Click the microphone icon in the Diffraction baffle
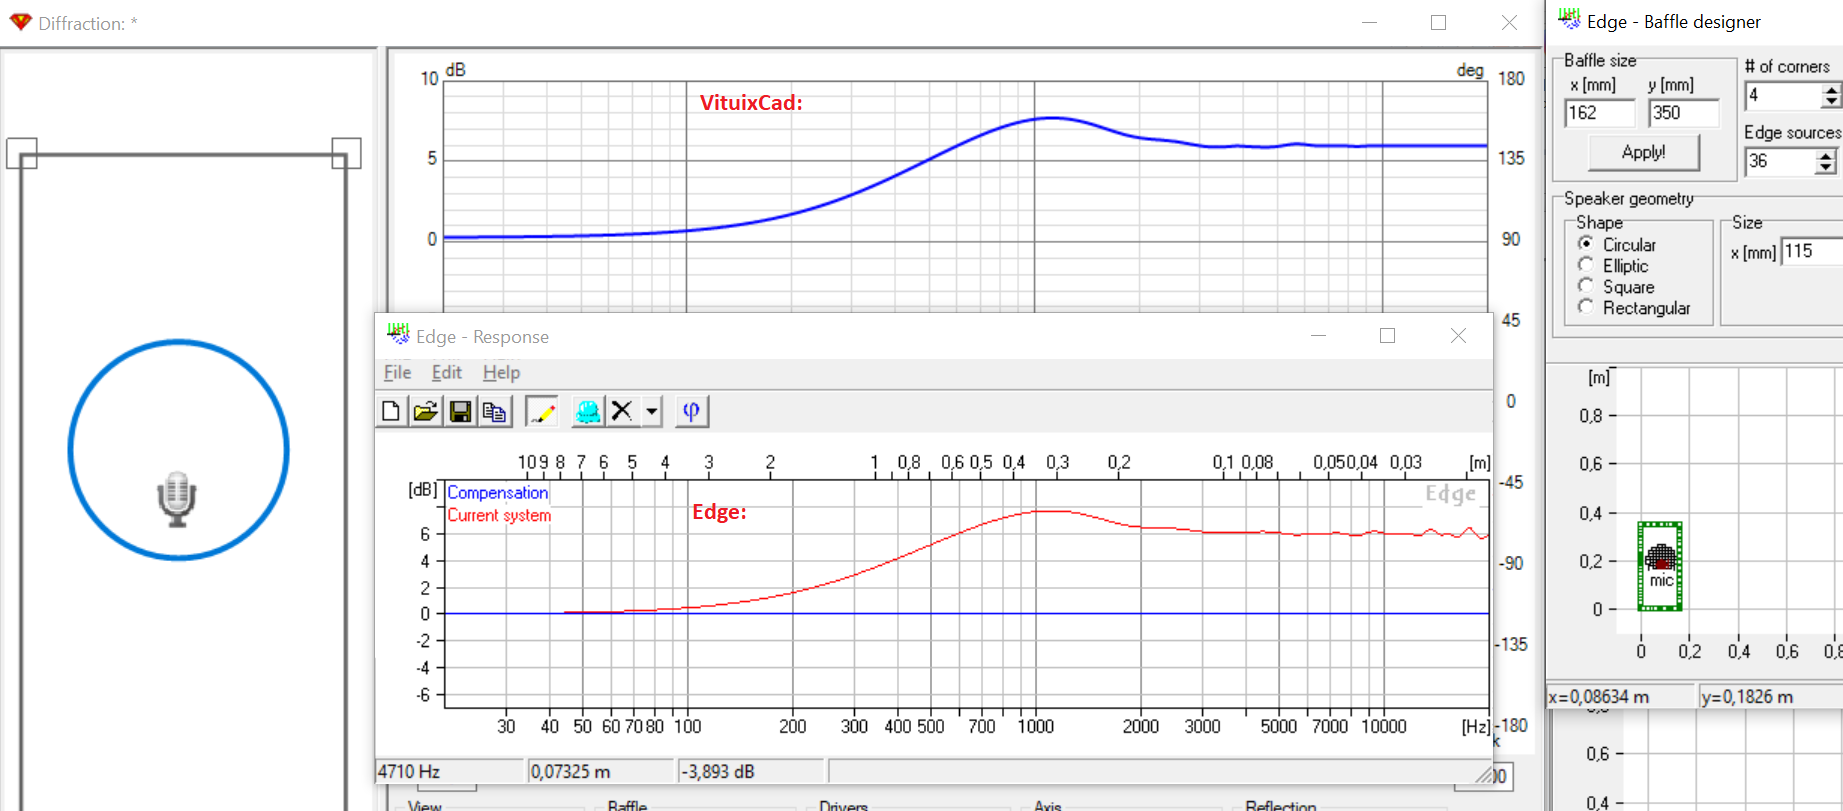Image resolution: width=1843 pixels, height=811 pixels. pyautogui.click(x=177, y=500)
